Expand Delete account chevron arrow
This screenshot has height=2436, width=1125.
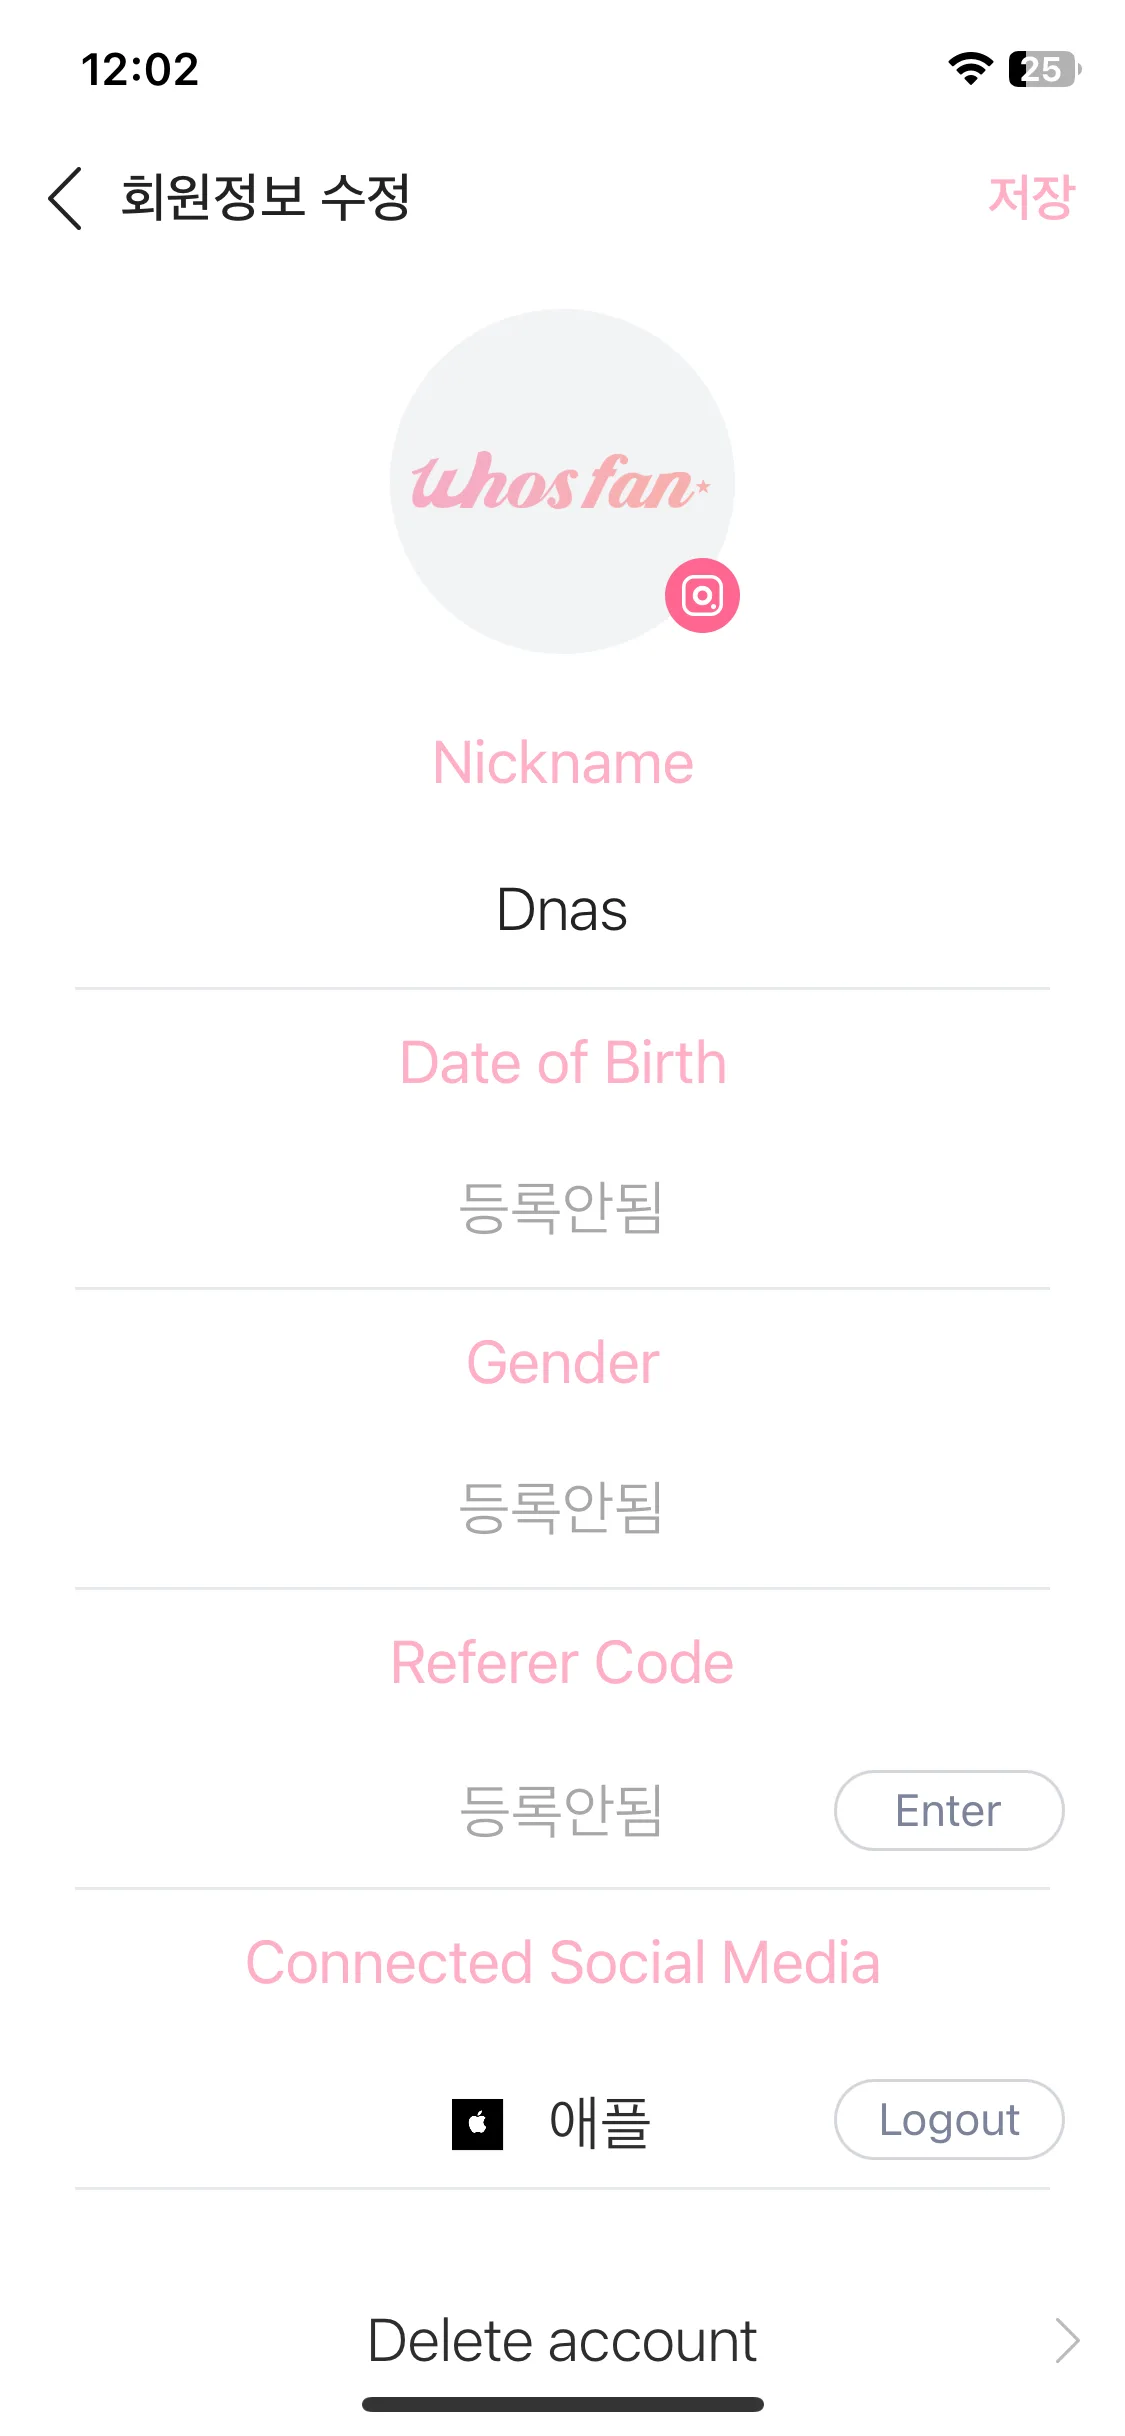pos(1068,2341)
